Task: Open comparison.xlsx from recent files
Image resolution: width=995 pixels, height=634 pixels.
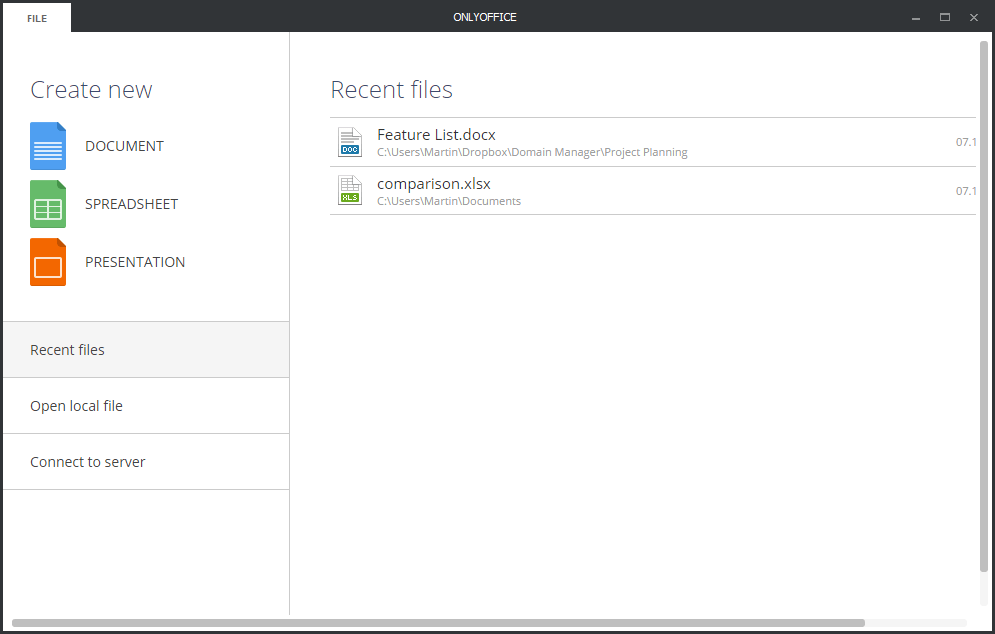Action: pos(652,191)
